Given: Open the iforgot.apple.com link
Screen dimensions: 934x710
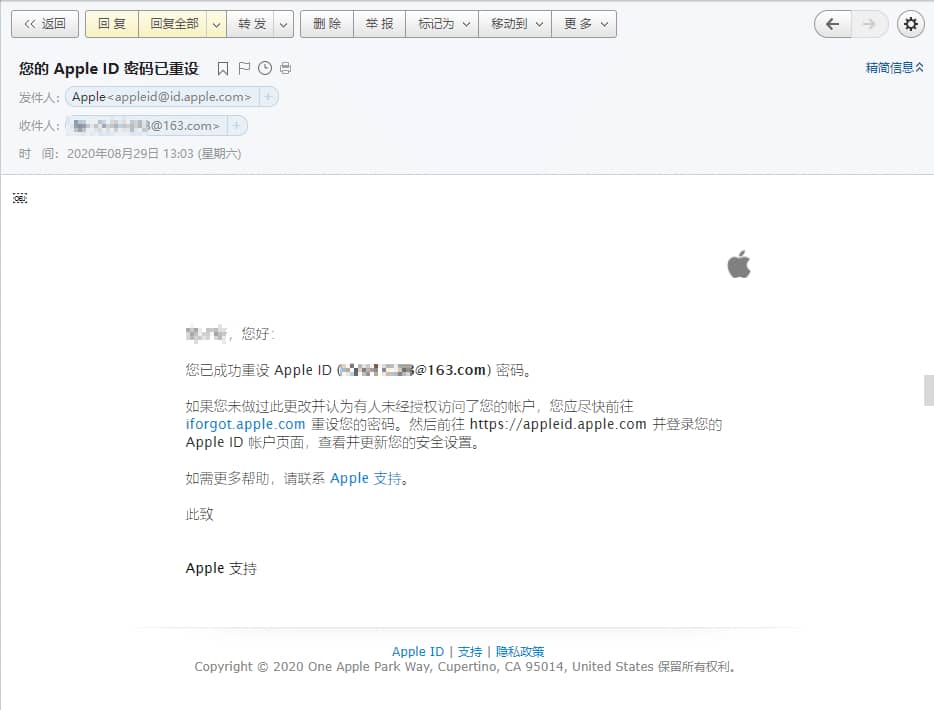Looking at the screenshot, I should coord(245,424).
